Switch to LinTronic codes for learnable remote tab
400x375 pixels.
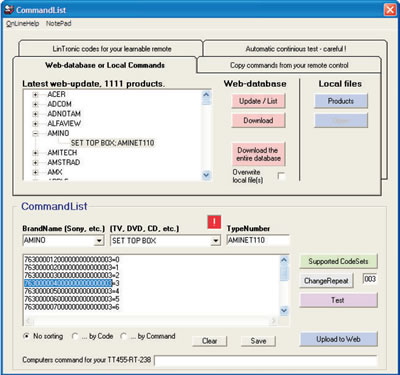click(112, 49)
